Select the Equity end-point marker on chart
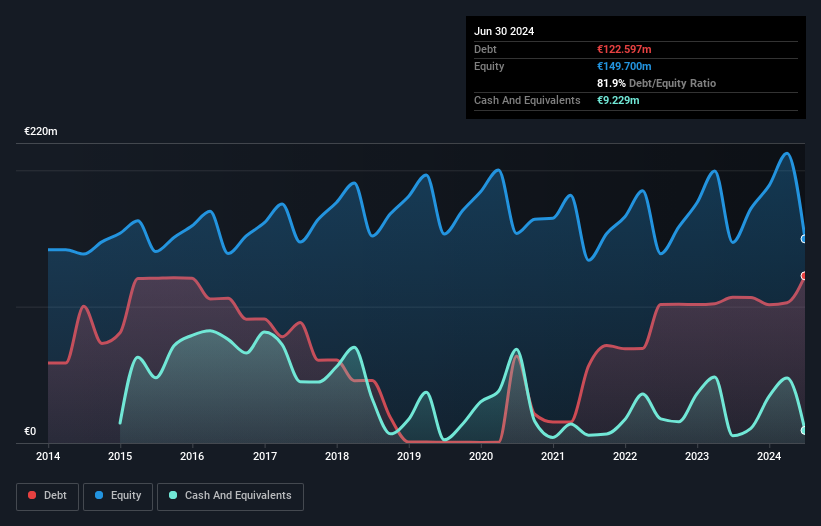 coord(804,239)
